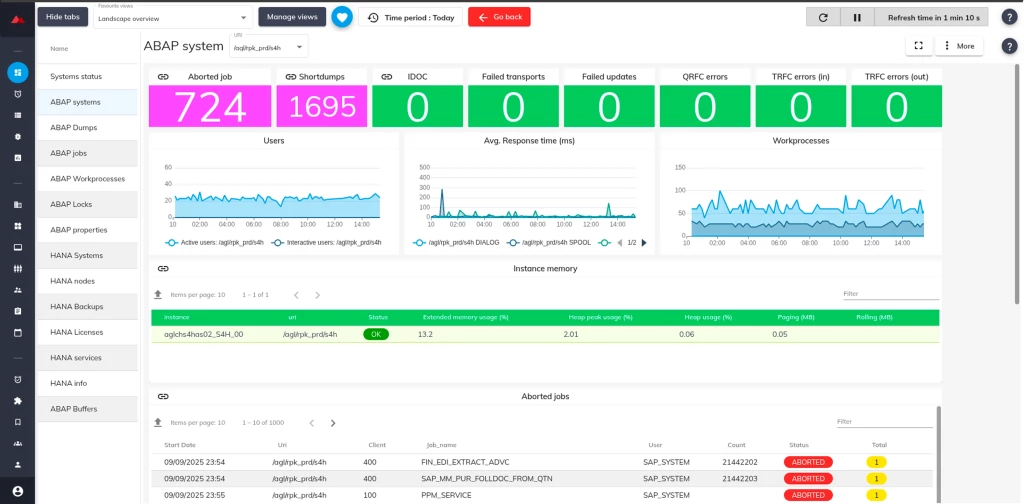The image size is (1024, 504).
Task: Open the Favourite views dropdown
Action: (x=173, y=18)
